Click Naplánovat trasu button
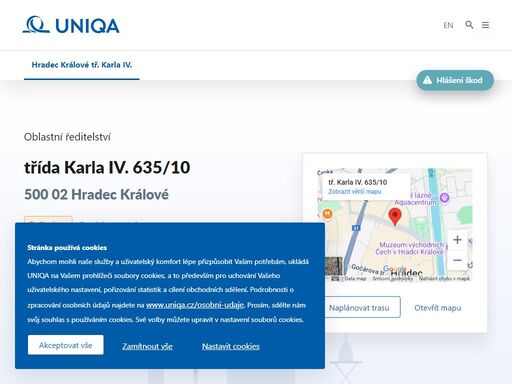The height and width of the screenshot is (384, 512). pos(363,308)
